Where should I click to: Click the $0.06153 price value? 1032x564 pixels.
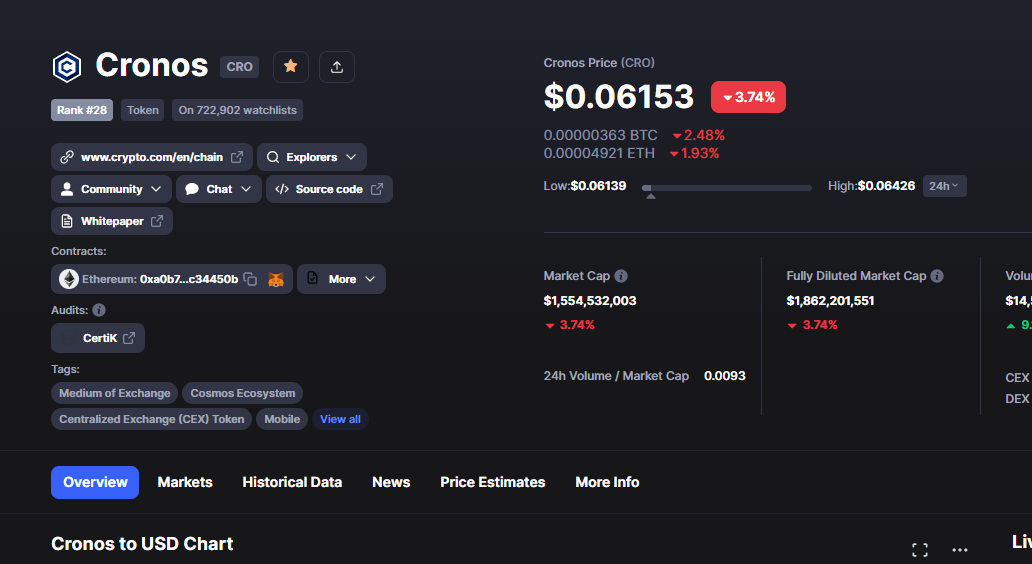[x=619, y=97]
